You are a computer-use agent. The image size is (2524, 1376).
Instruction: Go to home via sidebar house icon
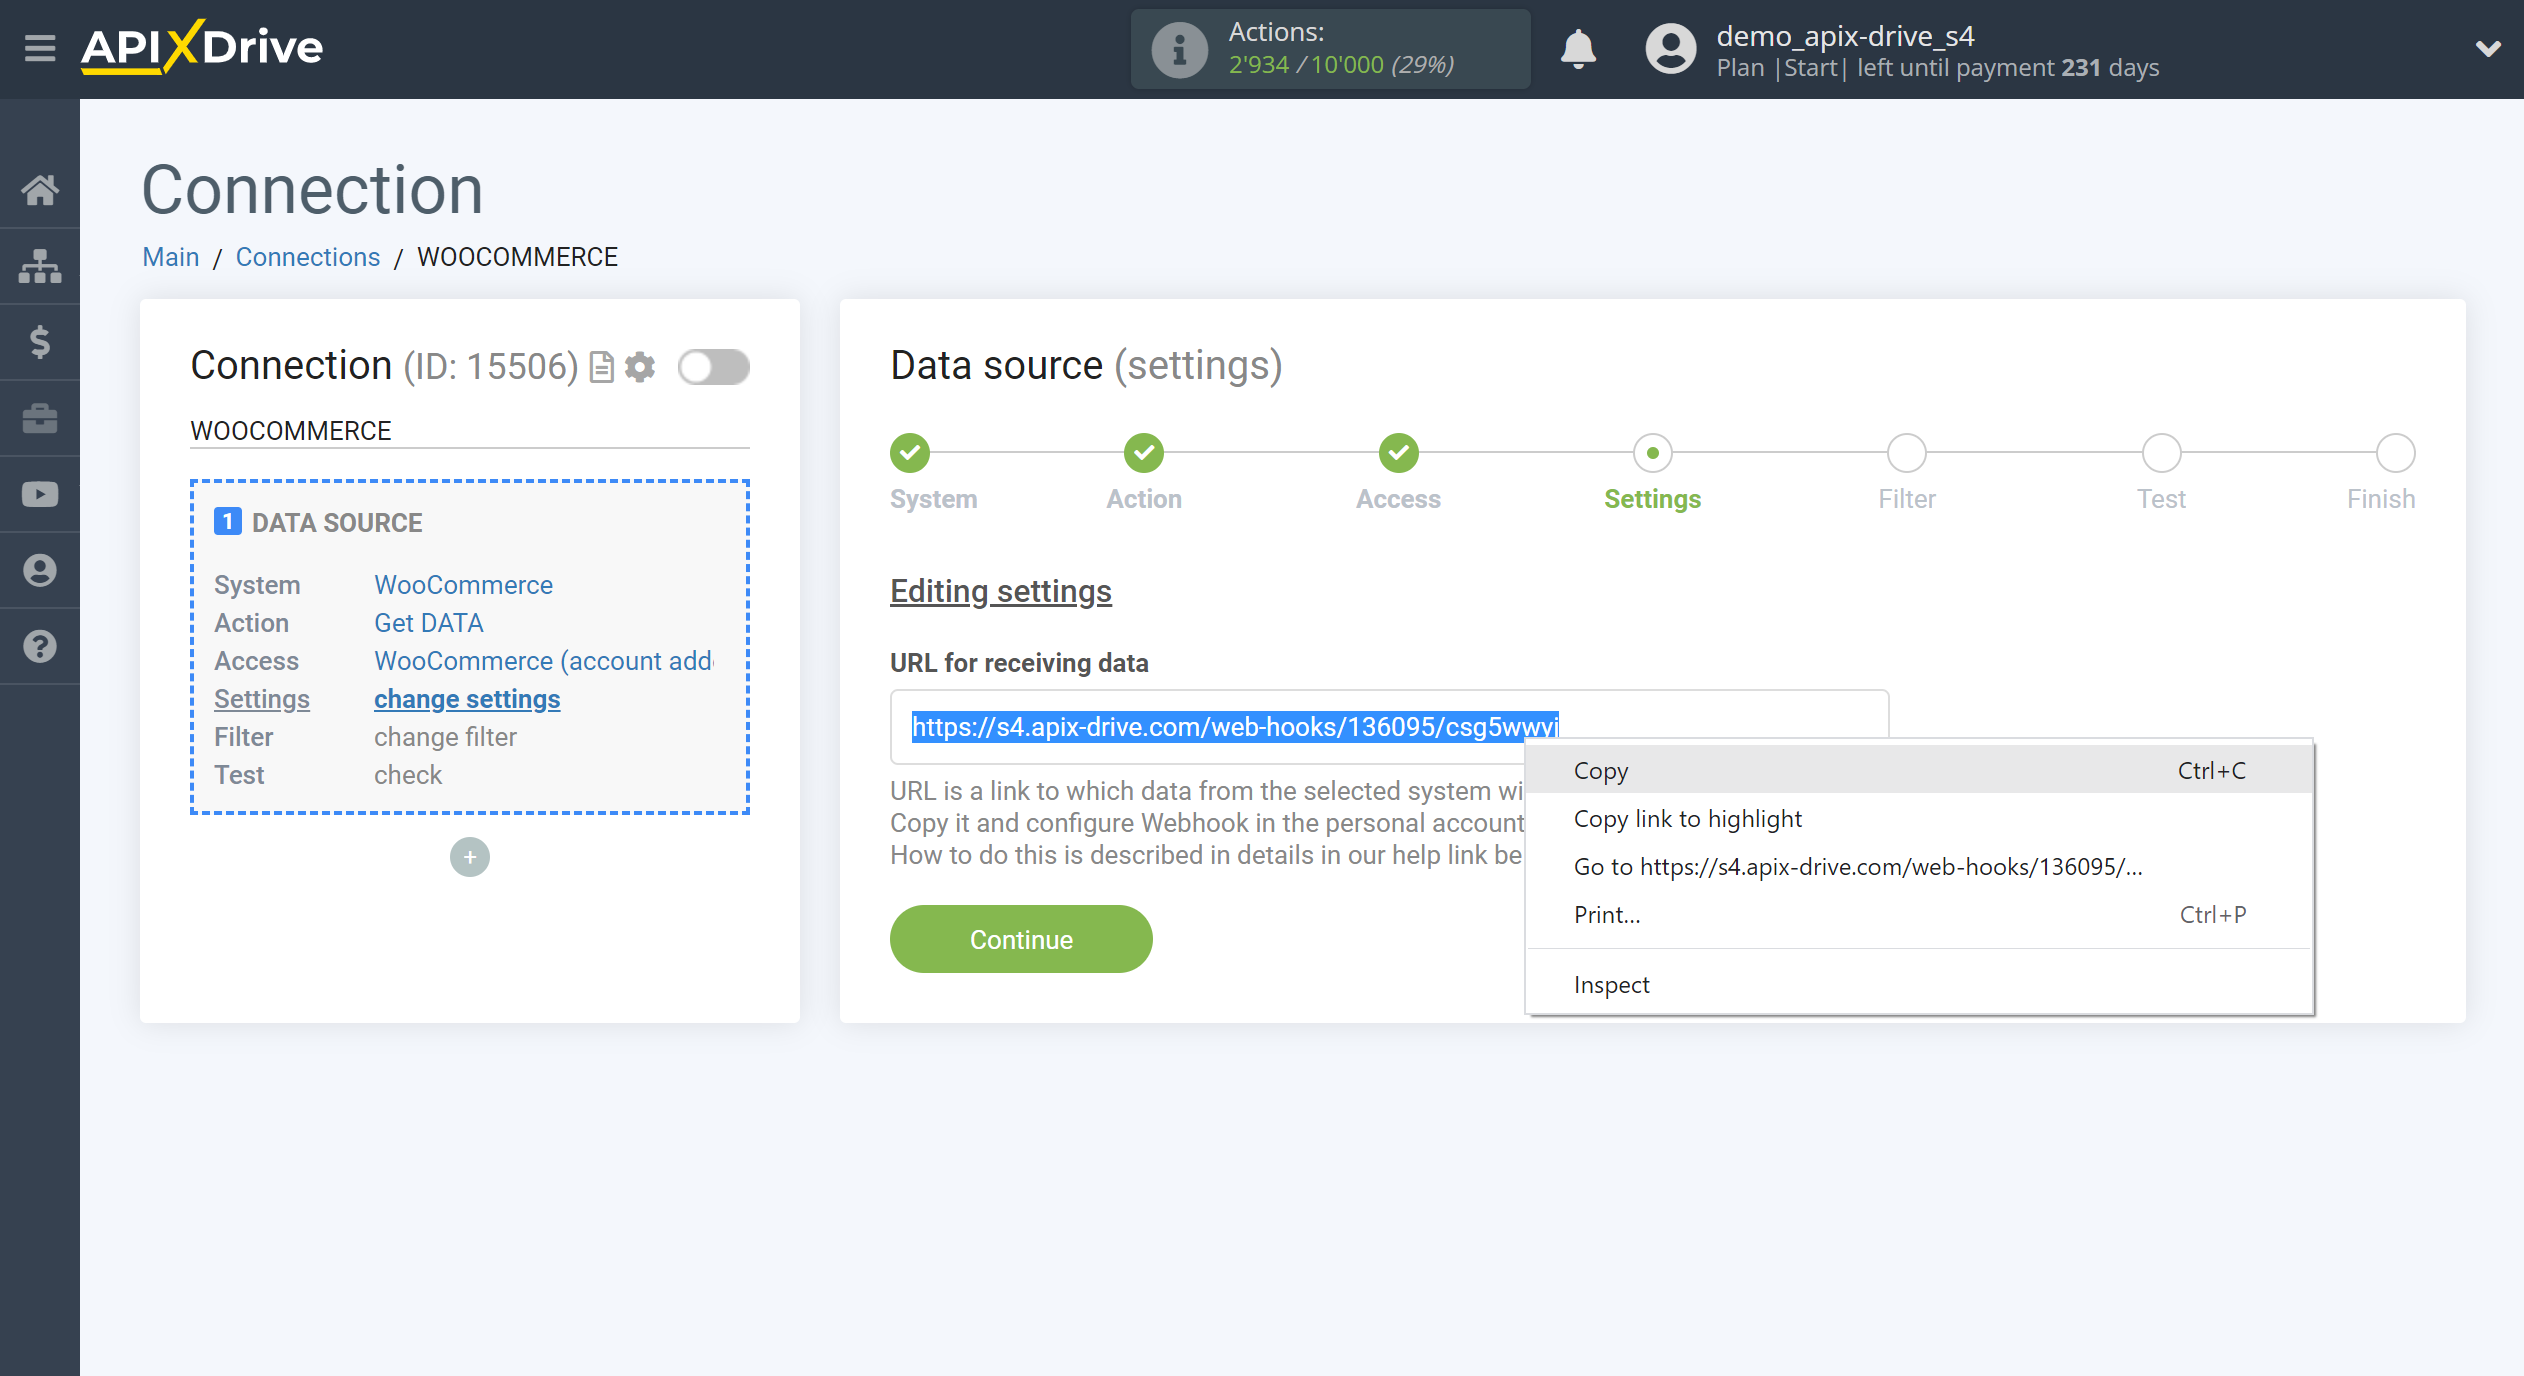click(x=40, y=189)
